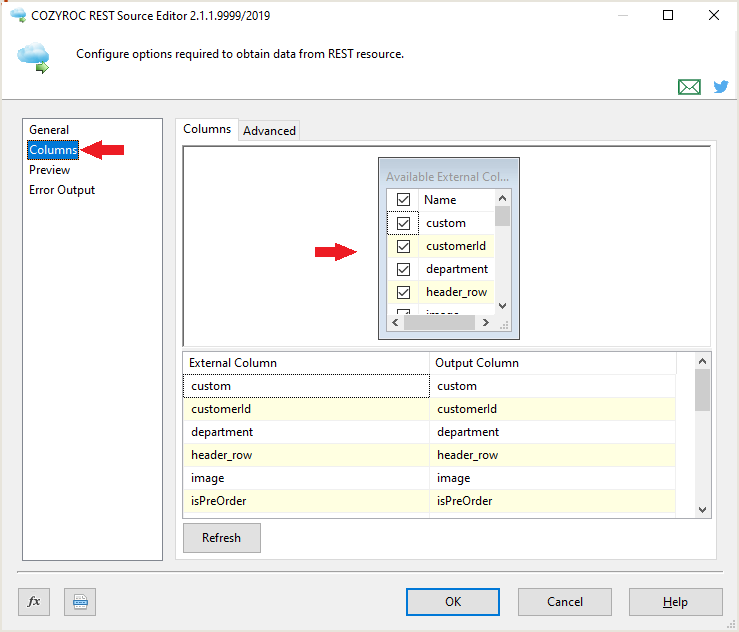
Task: Select the custom External Column cell
Action: point(306,386)
